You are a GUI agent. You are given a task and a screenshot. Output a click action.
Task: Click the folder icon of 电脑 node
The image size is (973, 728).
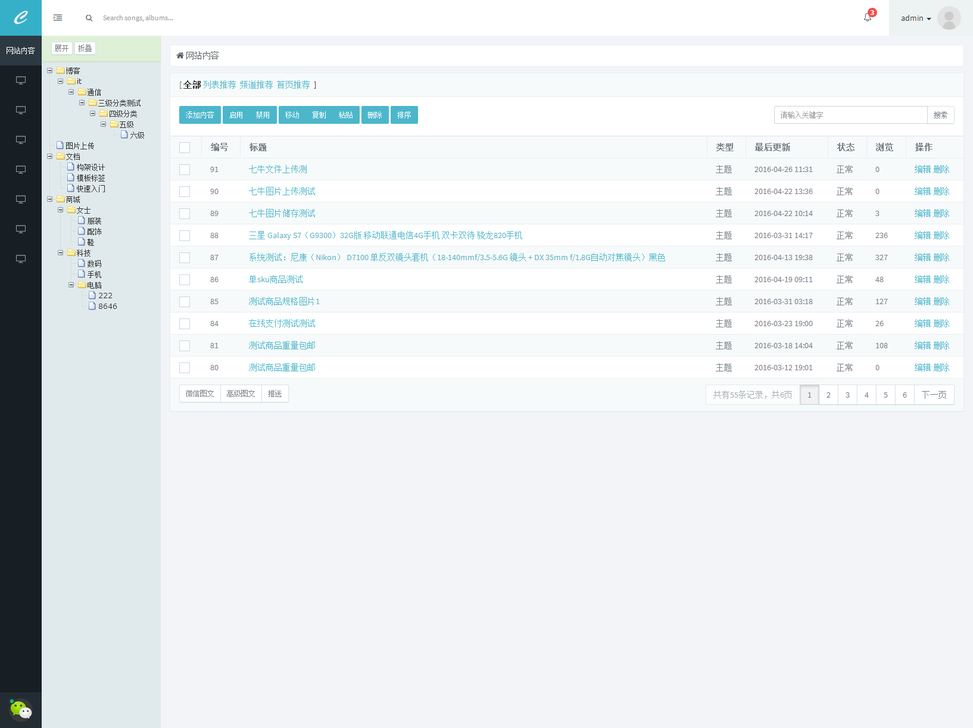[81, 285]
